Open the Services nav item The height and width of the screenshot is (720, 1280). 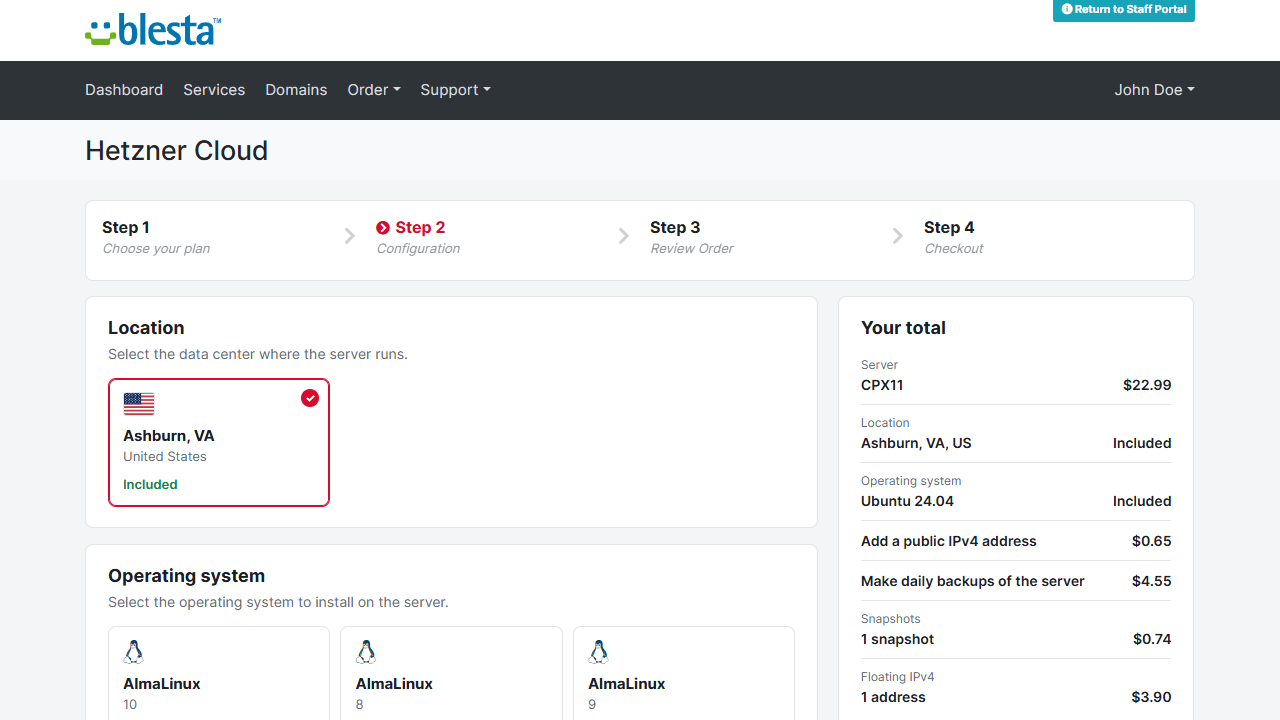pyautogui.click(x=214, y=90)
